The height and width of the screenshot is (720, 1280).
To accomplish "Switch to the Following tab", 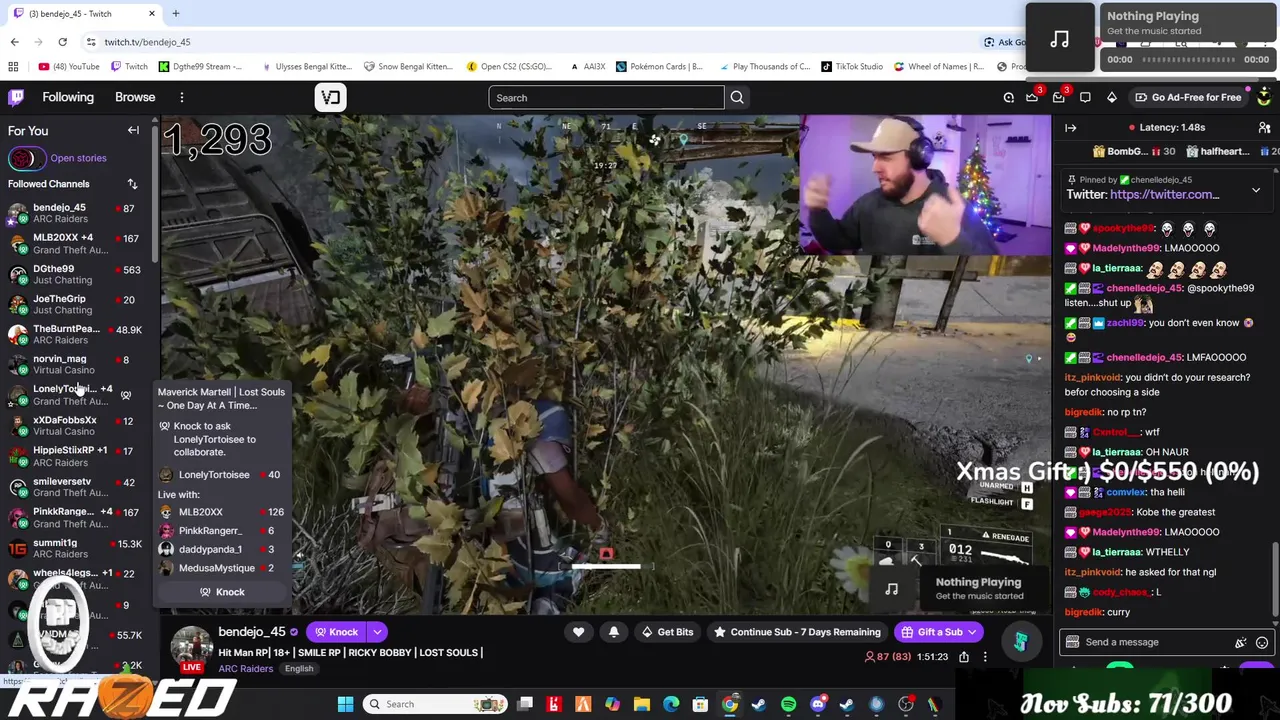I will pyautogui.click(x=68, y=97).
